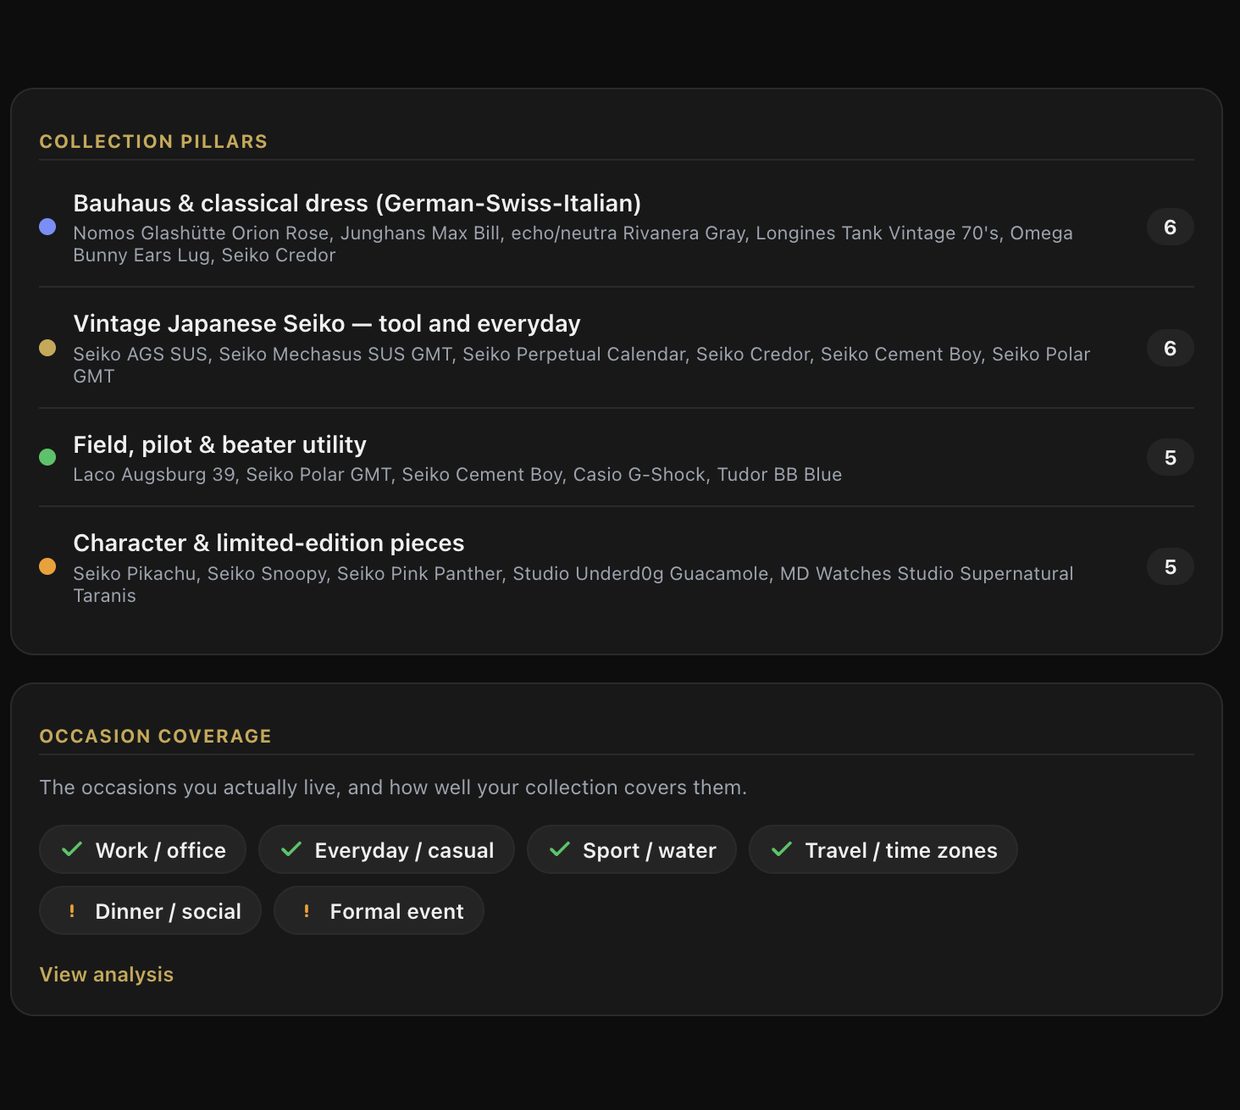1240x1110 pixels.
Task: Open the View analysis link
Action: (x=106, y=974)
